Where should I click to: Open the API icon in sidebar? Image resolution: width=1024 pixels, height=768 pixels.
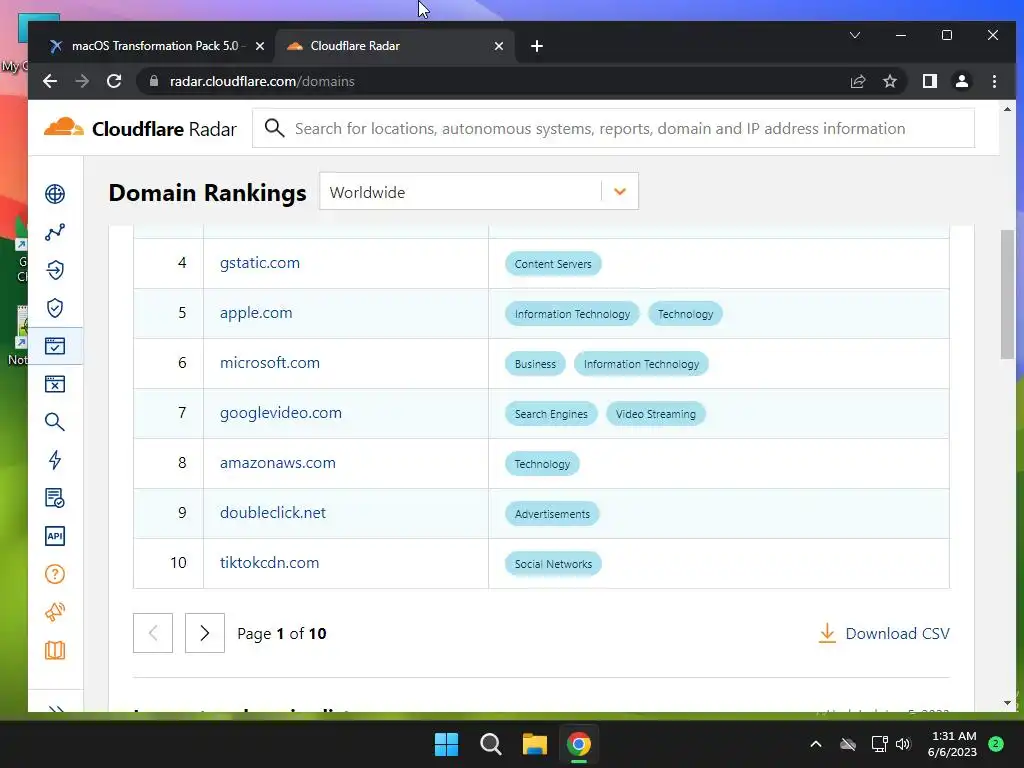click(x=55, y=536)
